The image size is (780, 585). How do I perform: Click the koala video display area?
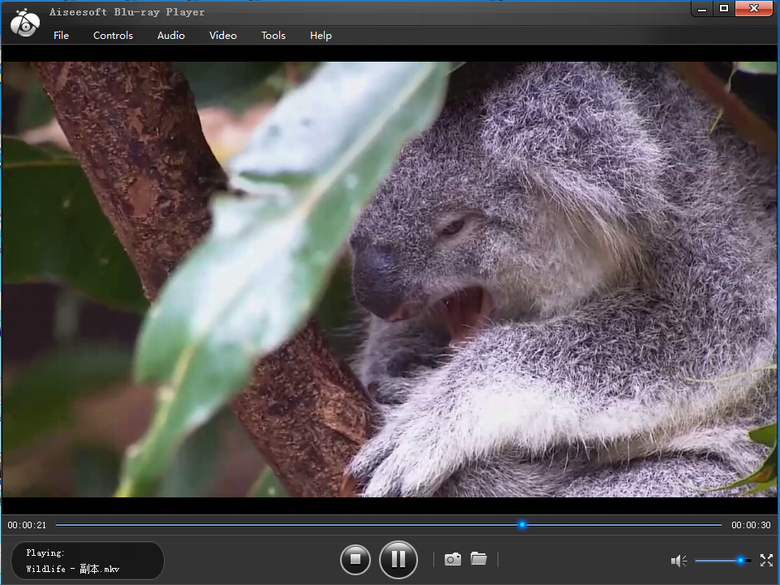[x=390, y=280]
